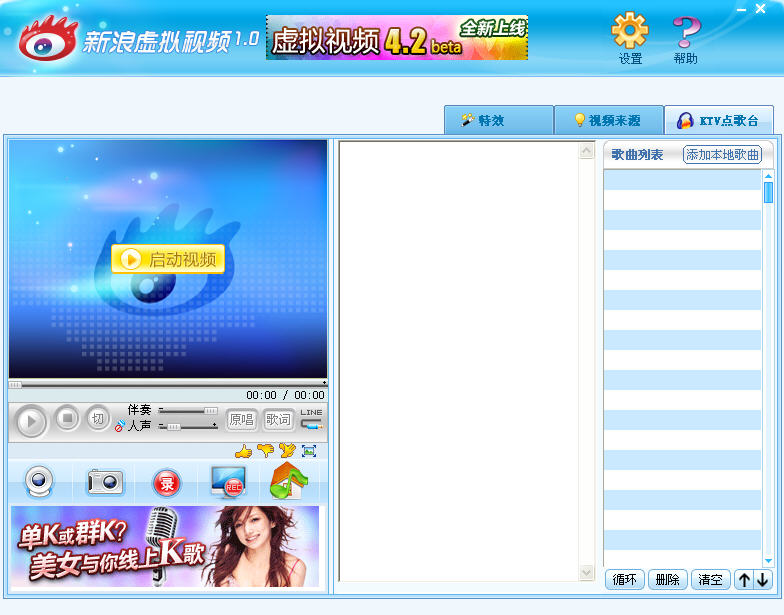Toggle the 人声 mute microphone icon
Image resolution: width=784 pixels, height=615 pixels.
pyautogui.click(x=120, y=426)
